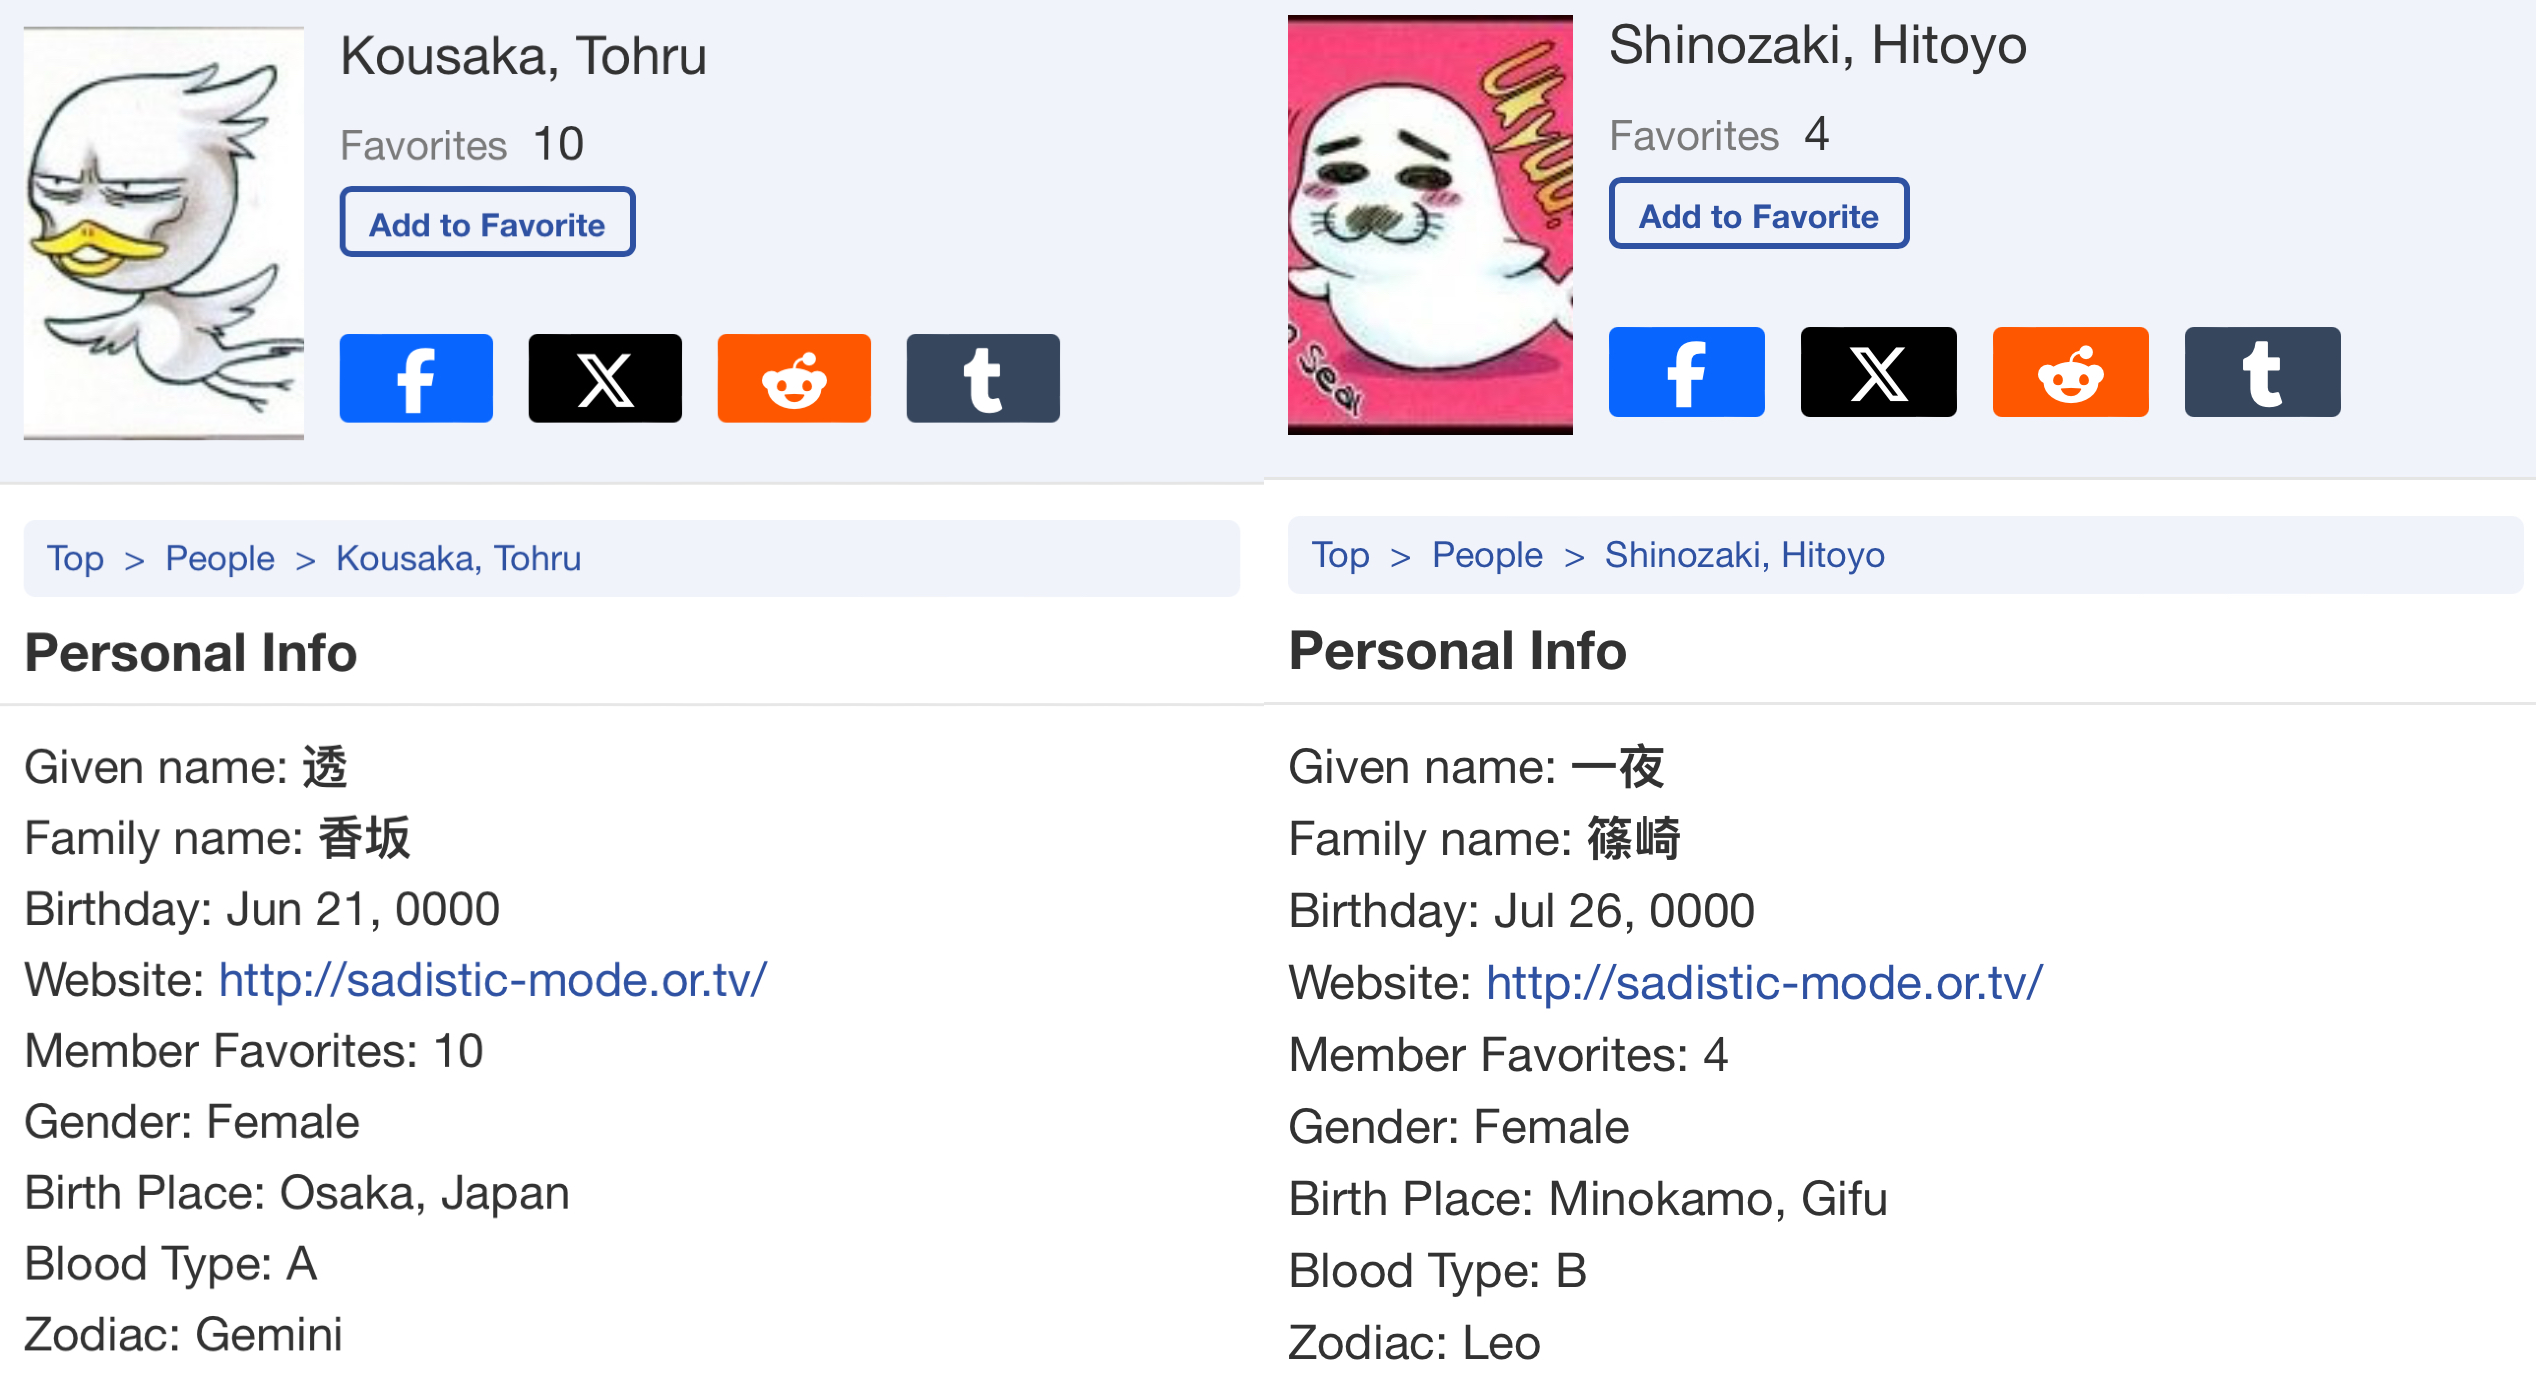
Task: Share Kousaka, Tohru on X
Action: click(605, 378)
